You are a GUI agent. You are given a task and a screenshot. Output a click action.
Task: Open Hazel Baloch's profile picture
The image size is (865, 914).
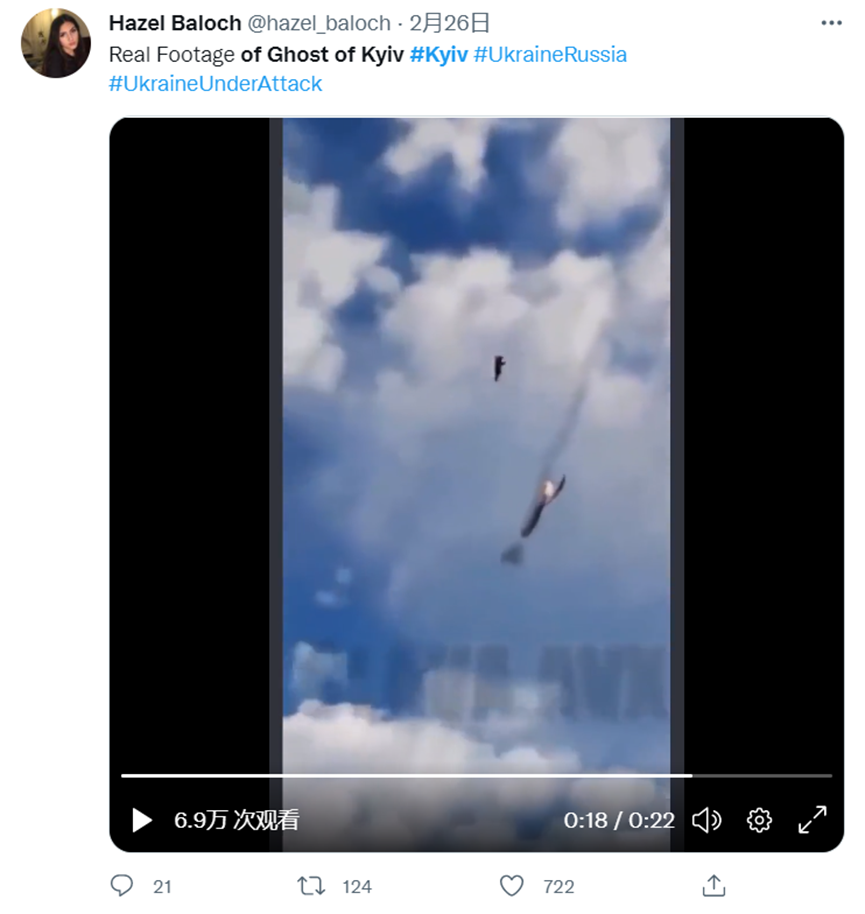pyautogui.click(x=55, y=43)
